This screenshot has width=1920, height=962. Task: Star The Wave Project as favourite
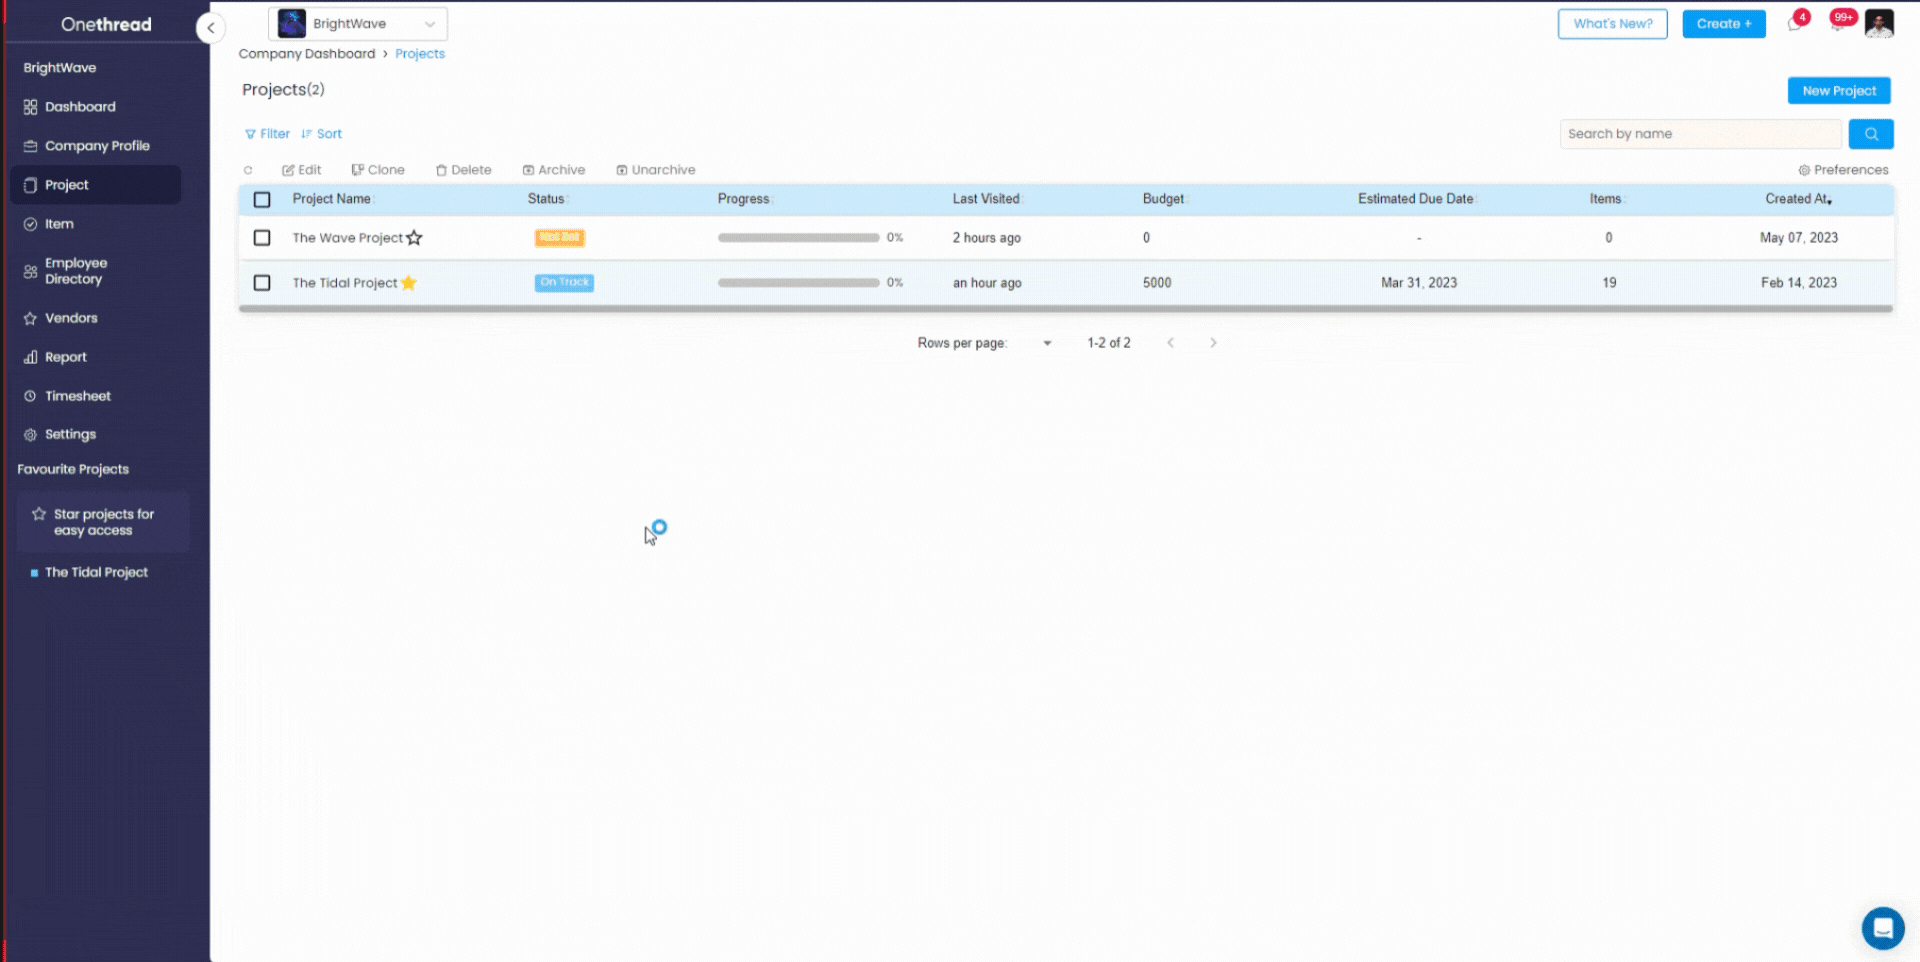click(x=414, y=238)
